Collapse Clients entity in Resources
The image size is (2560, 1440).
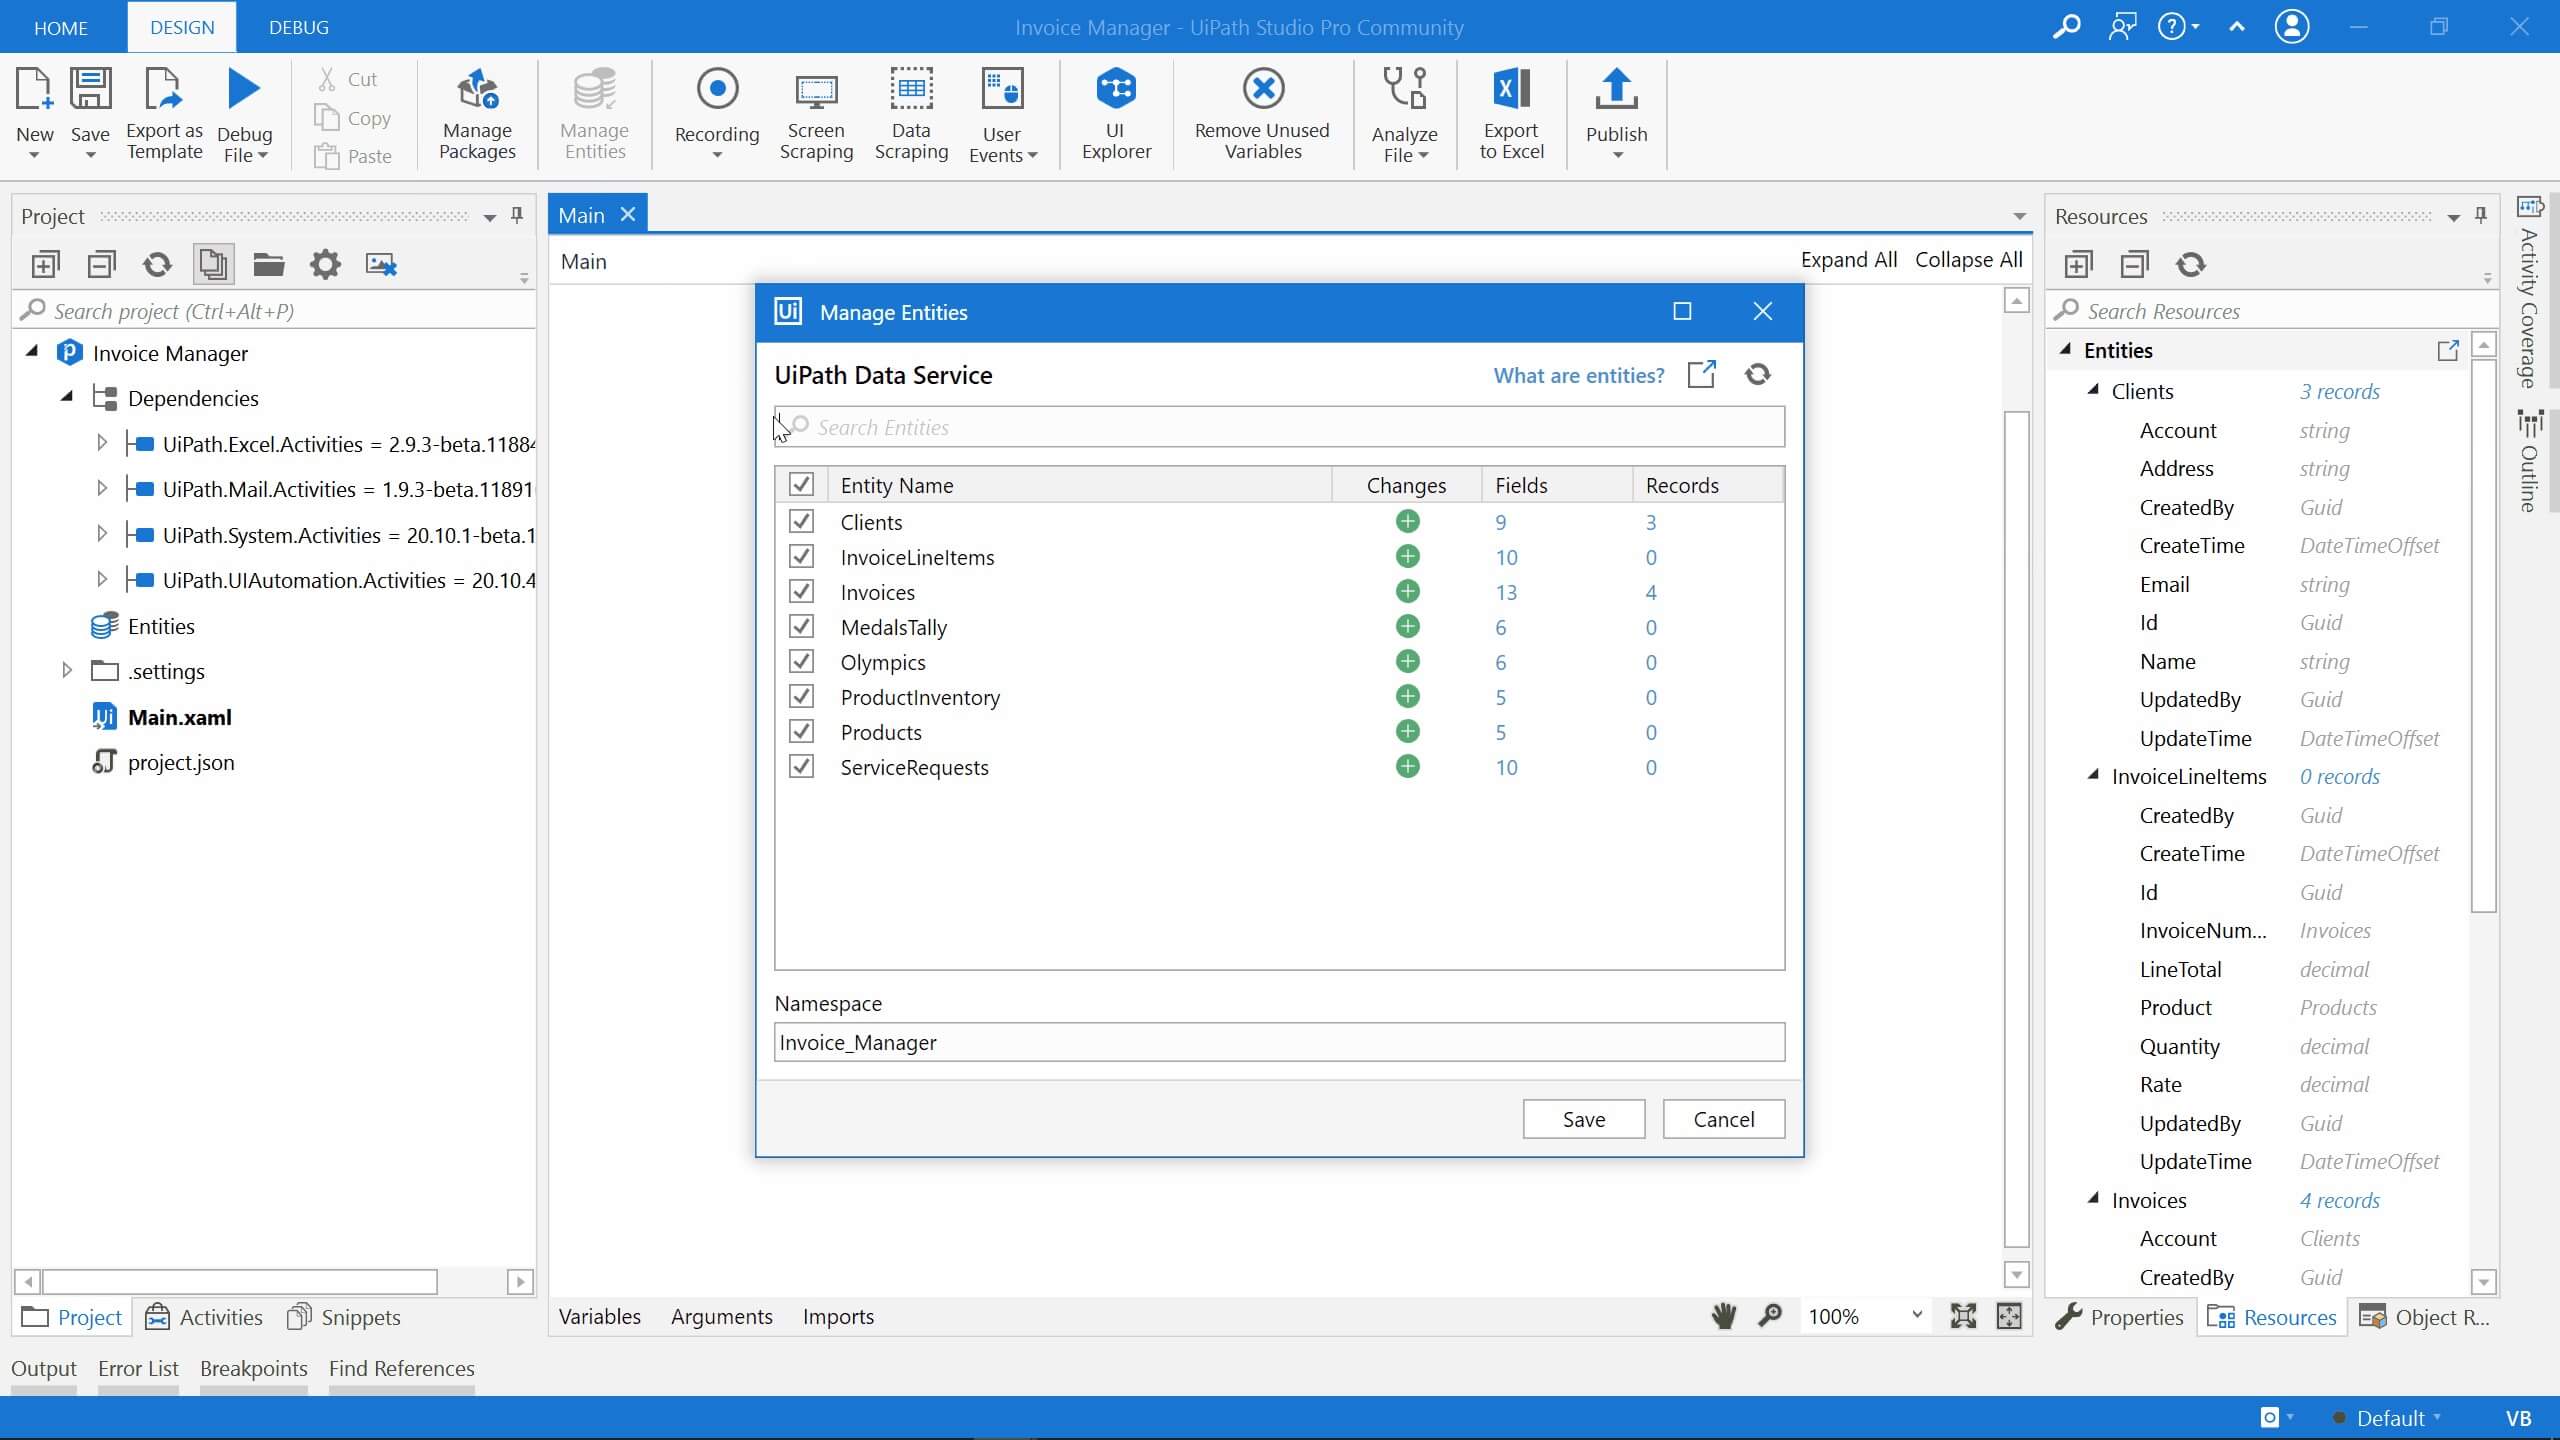pyautogui.click(x=2093, y=390)
